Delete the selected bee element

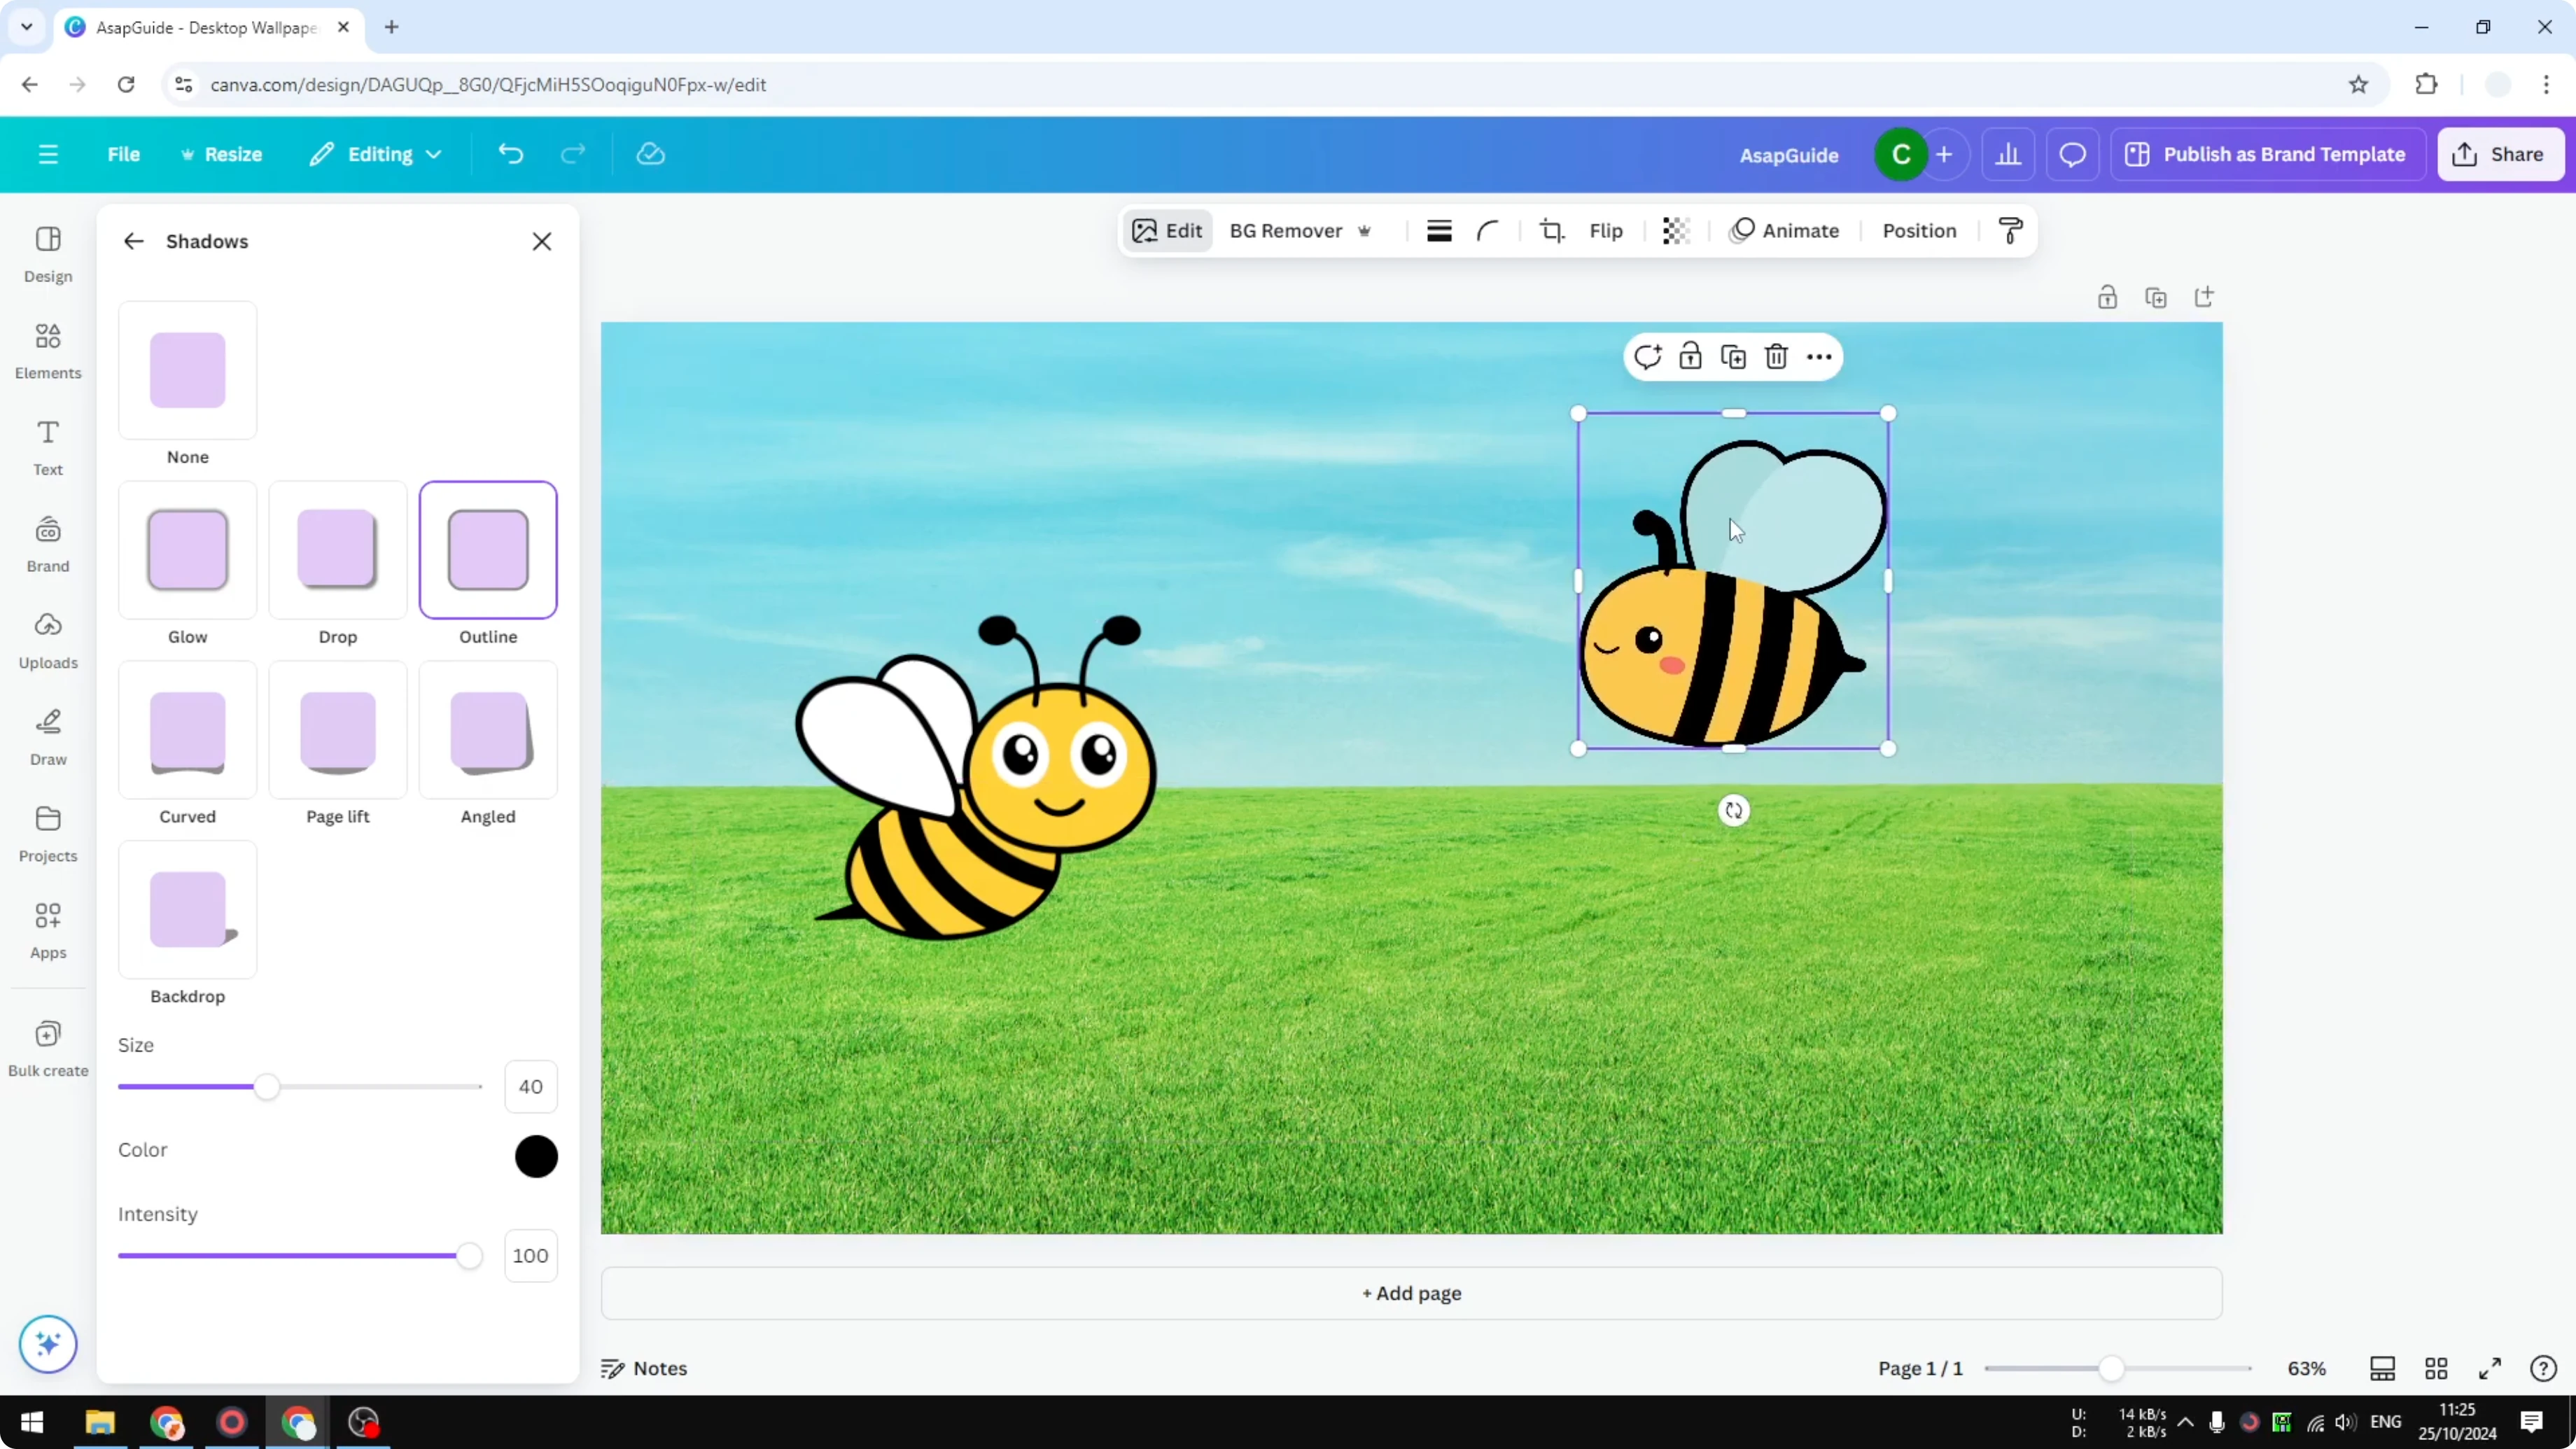coord(1777,357)
